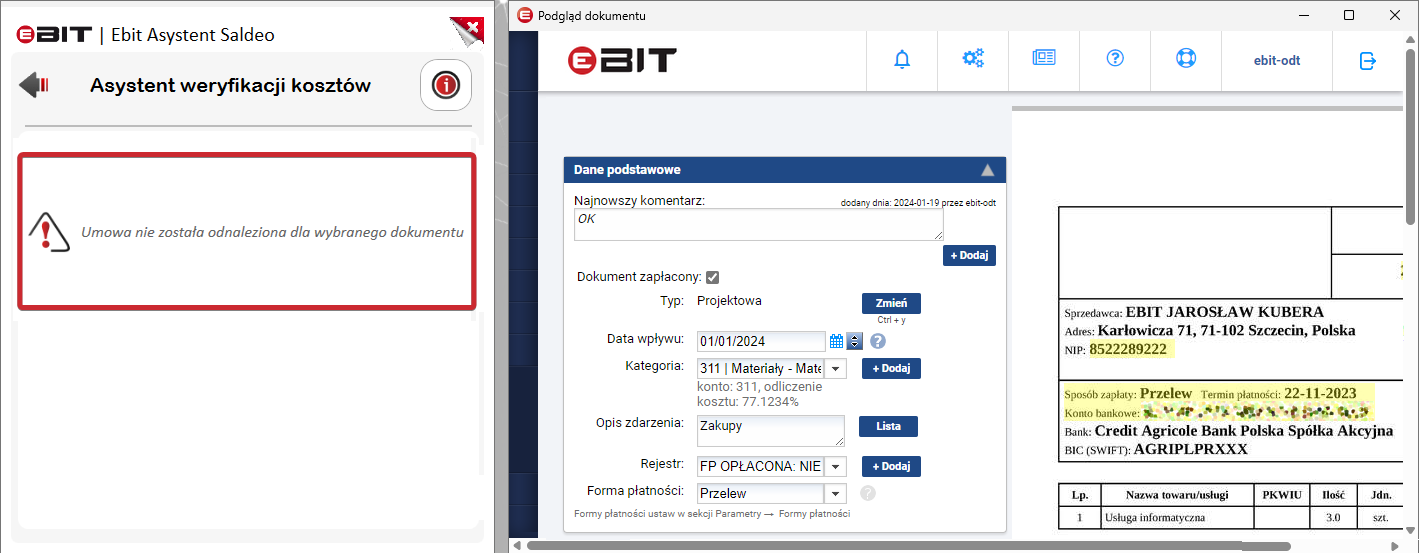Open the support lifebuoy icon
This screenshot has width=1419, height=553.
pyautogui.click(x=1186, y=58)
